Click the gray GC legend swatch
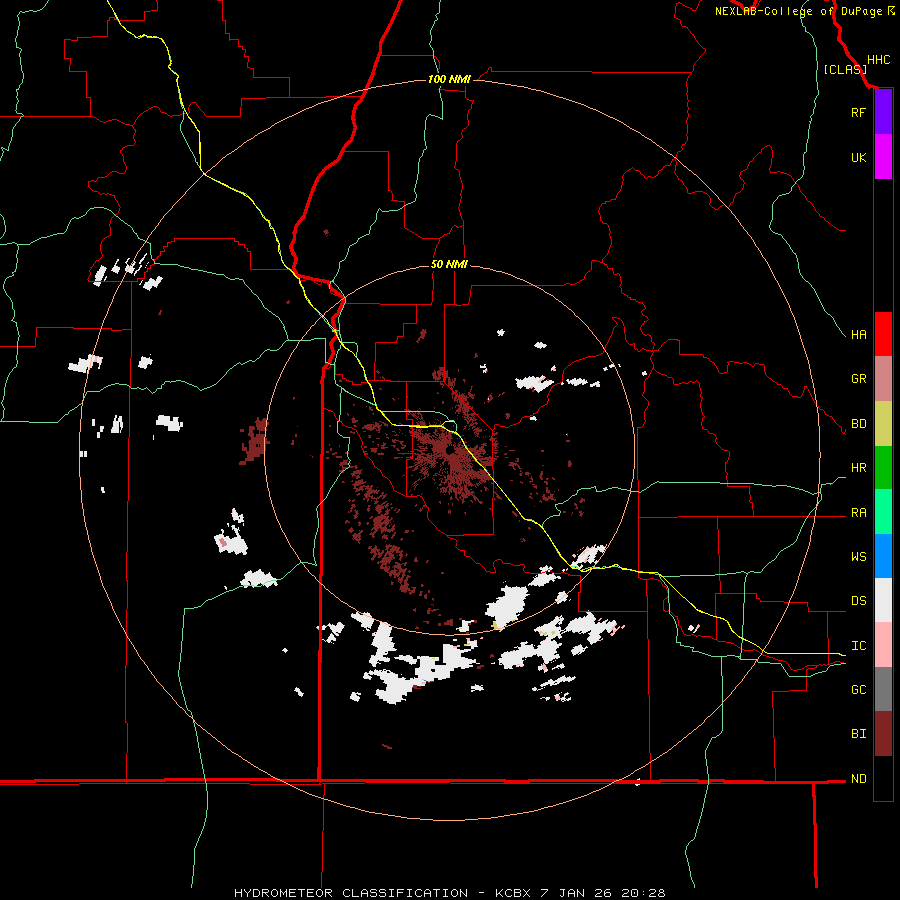The image size is (900, 900). point(883,689)
